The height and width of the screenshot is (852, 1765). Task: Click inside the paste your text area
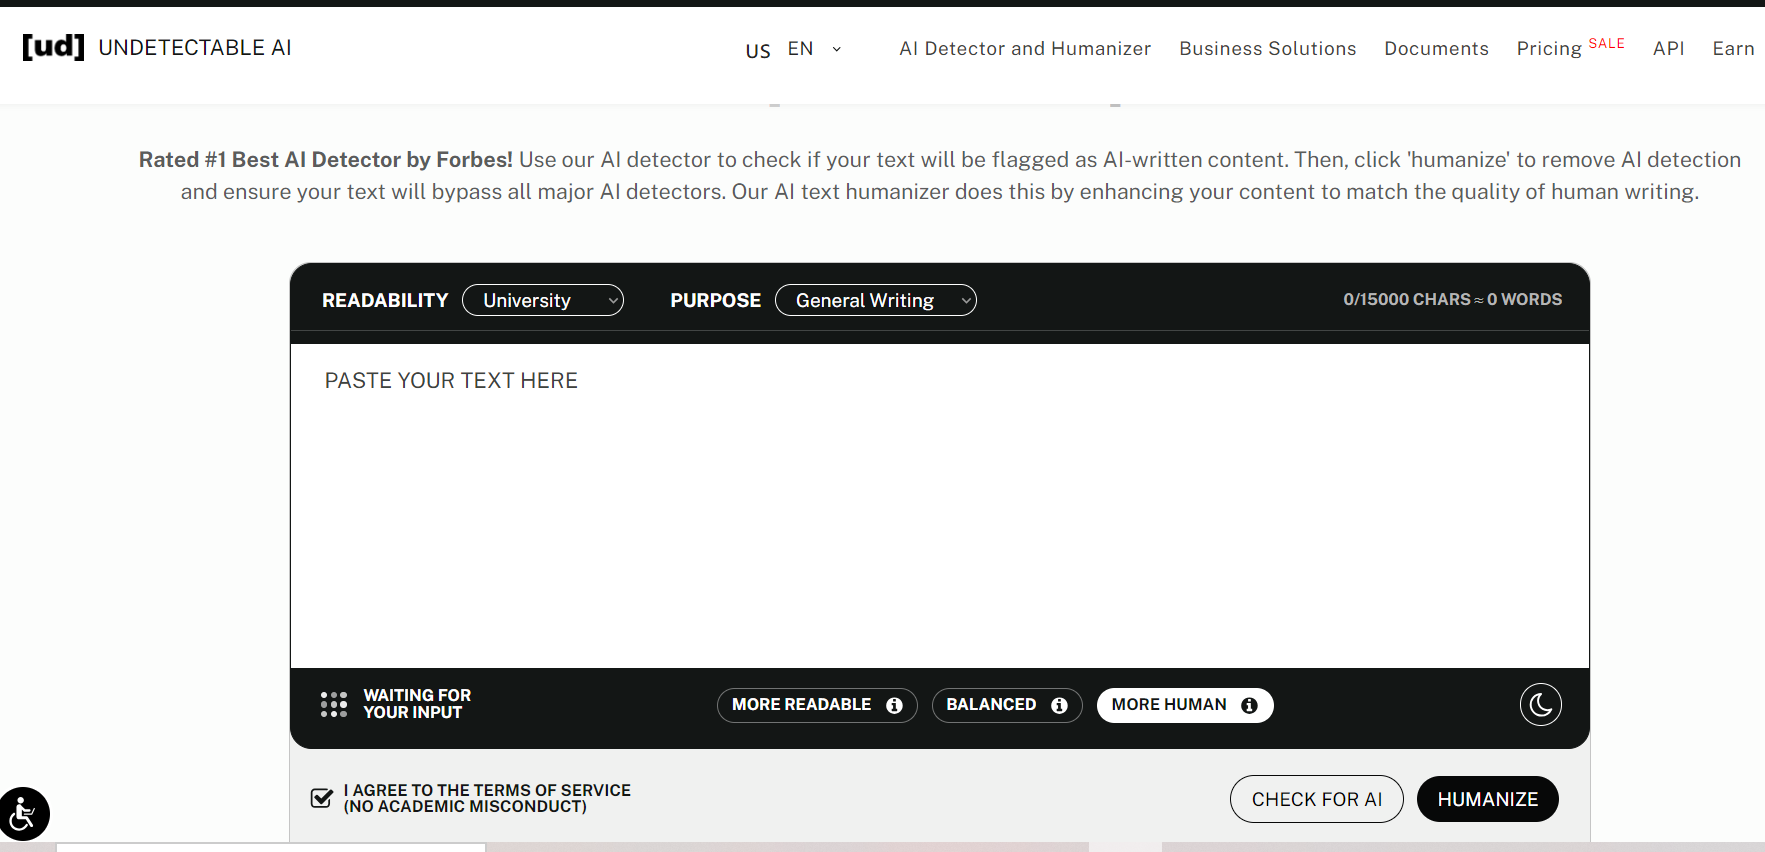[x=939, y=505]
